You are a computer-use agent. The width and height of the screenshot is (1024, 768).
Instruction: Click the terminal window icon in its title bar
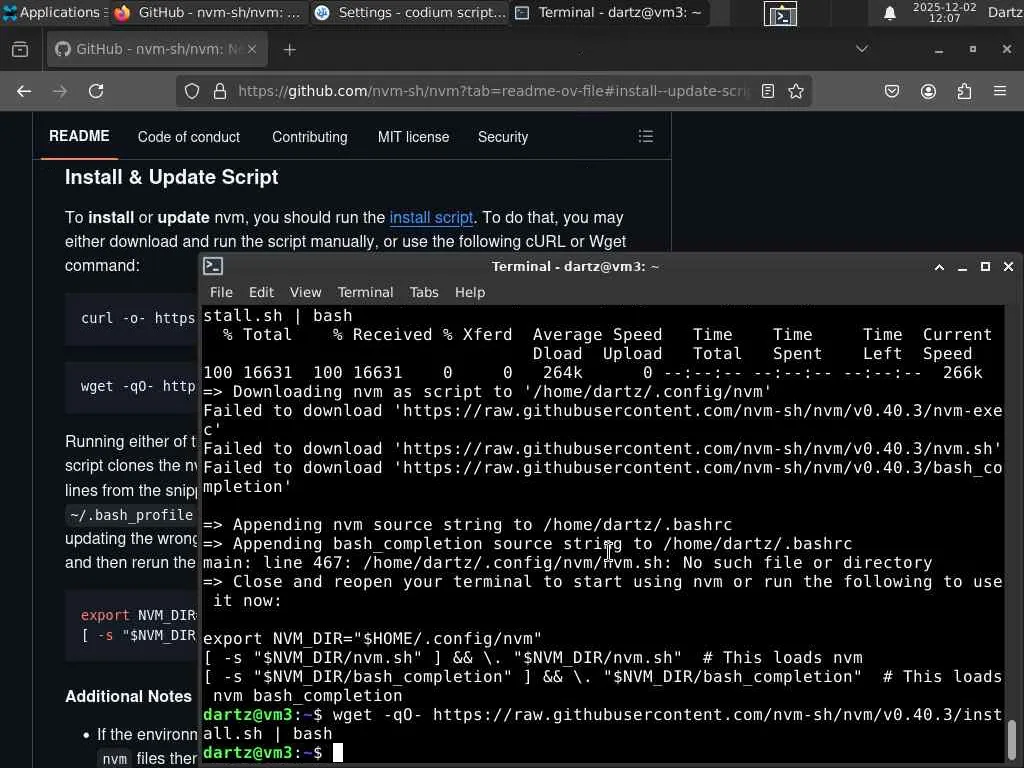(214, 266)
